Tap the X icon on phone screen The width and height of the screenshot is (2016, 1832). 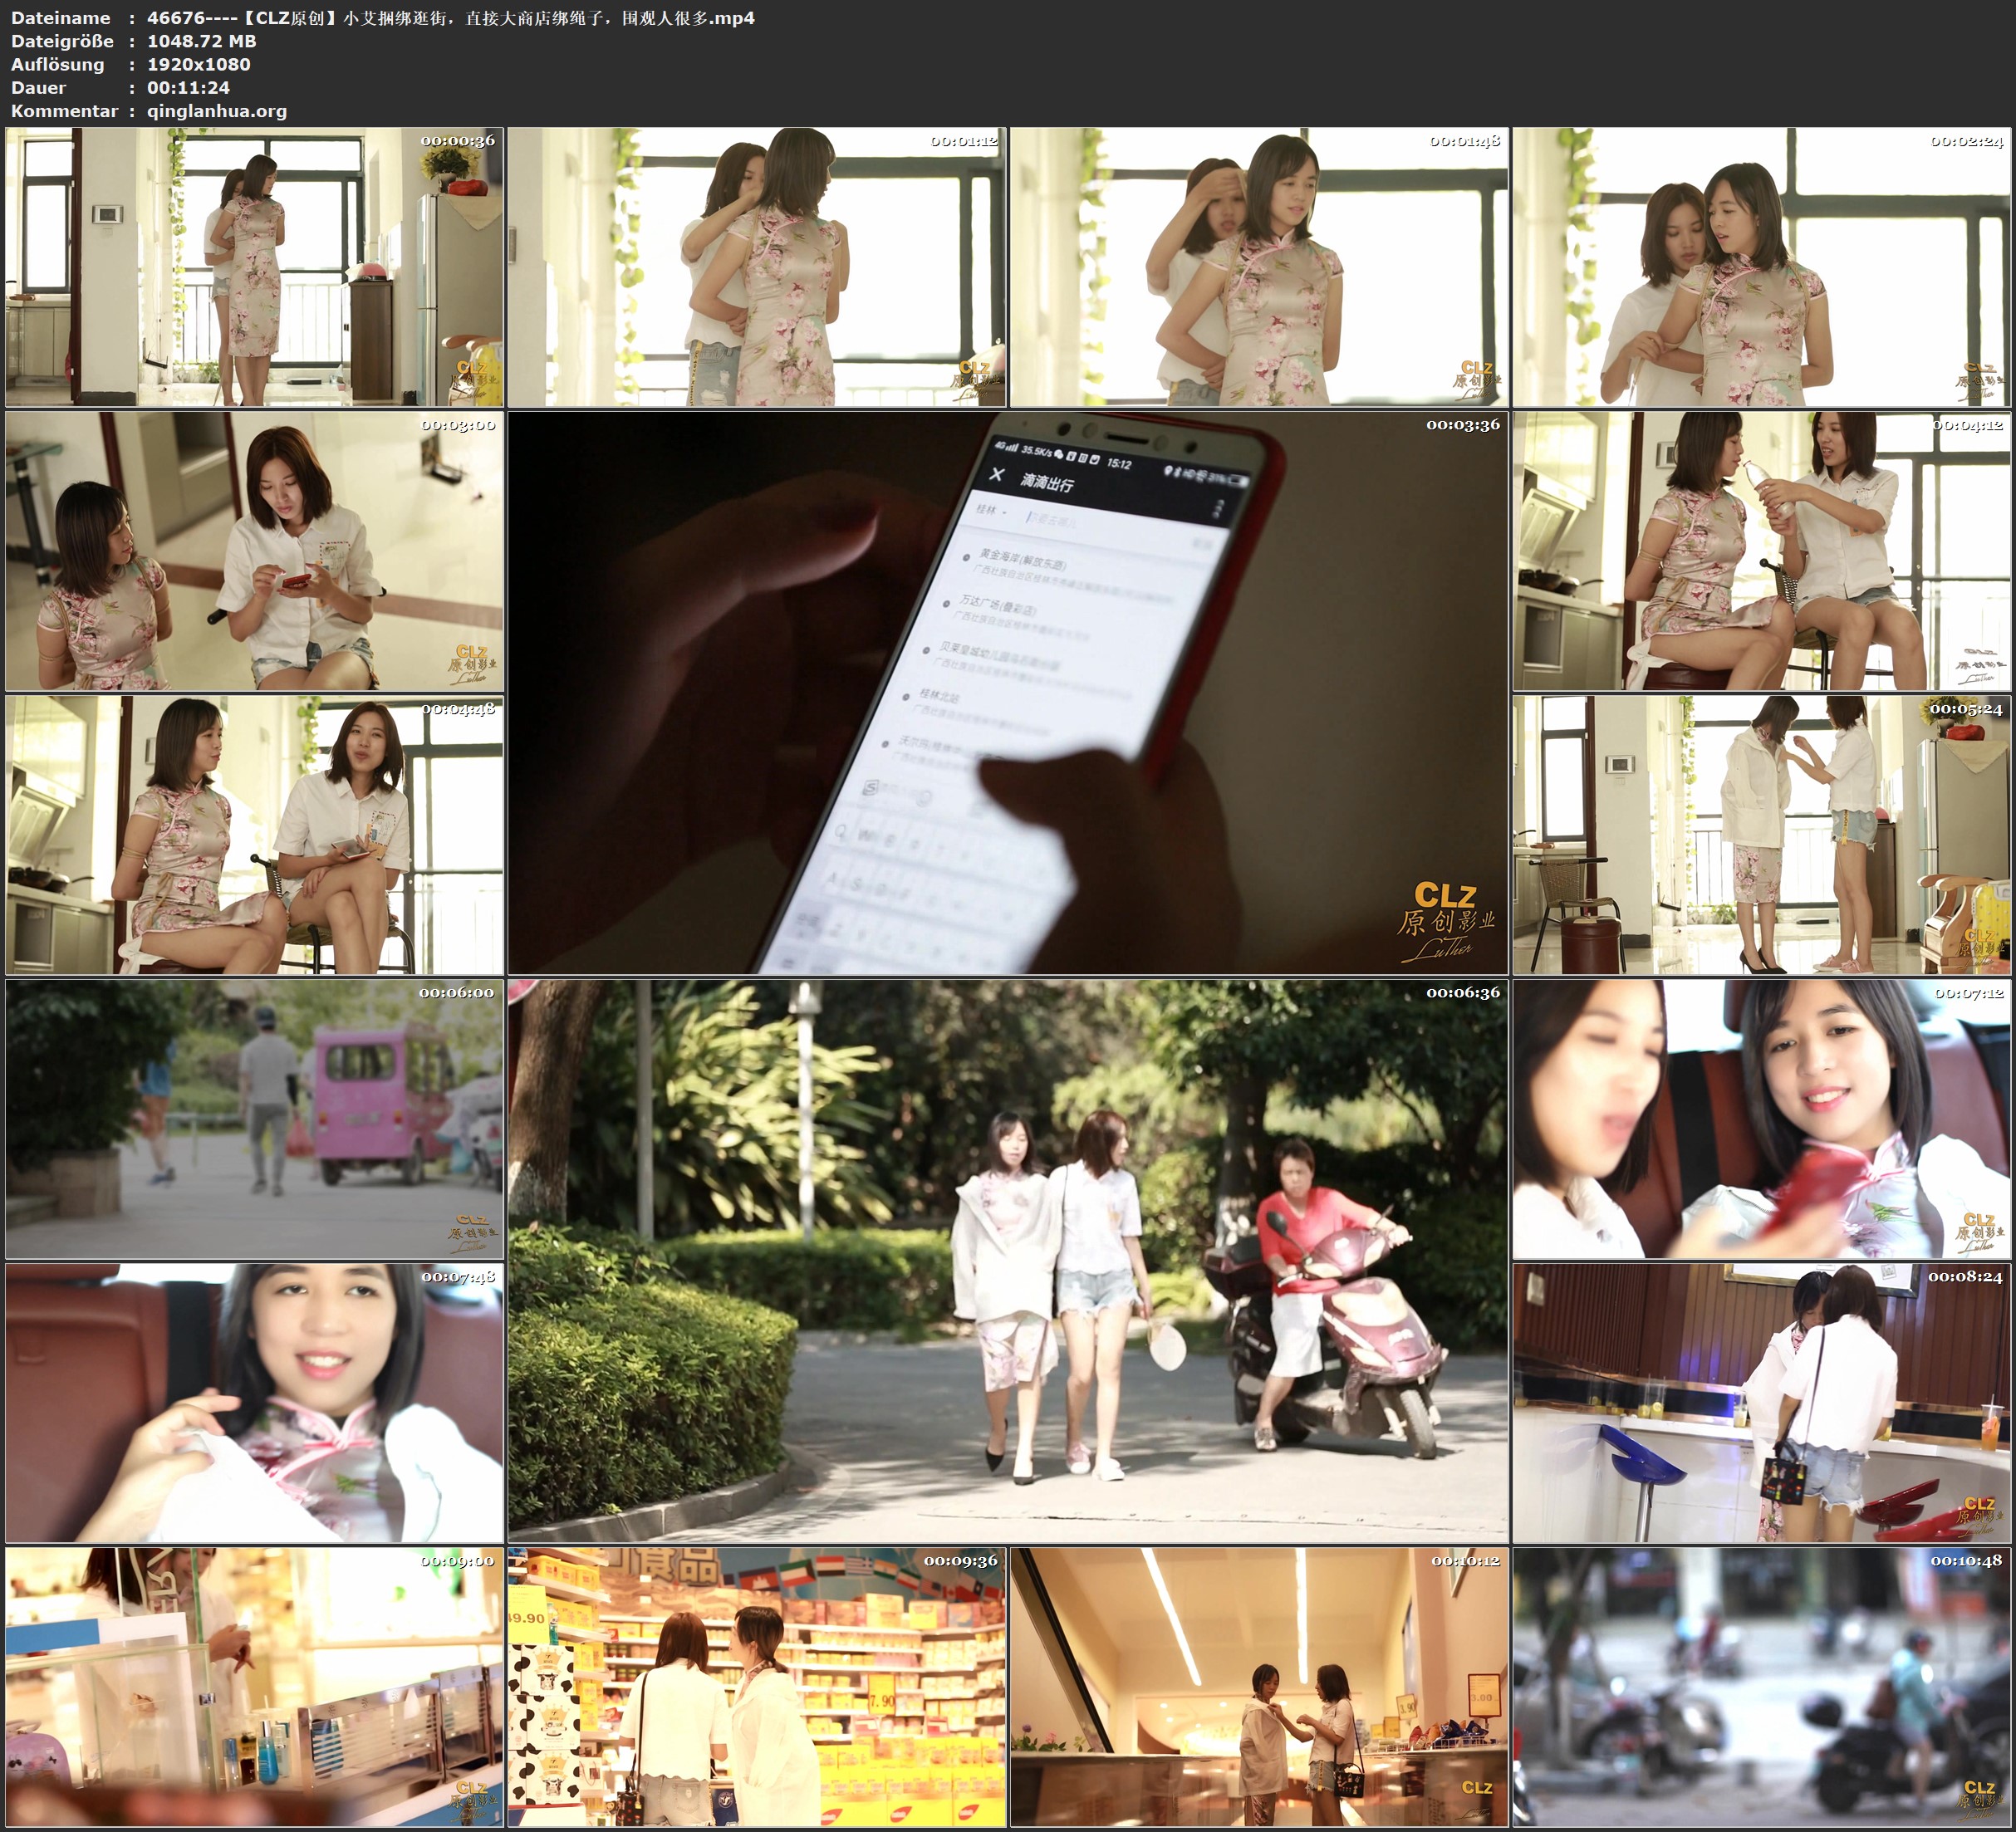996,474
